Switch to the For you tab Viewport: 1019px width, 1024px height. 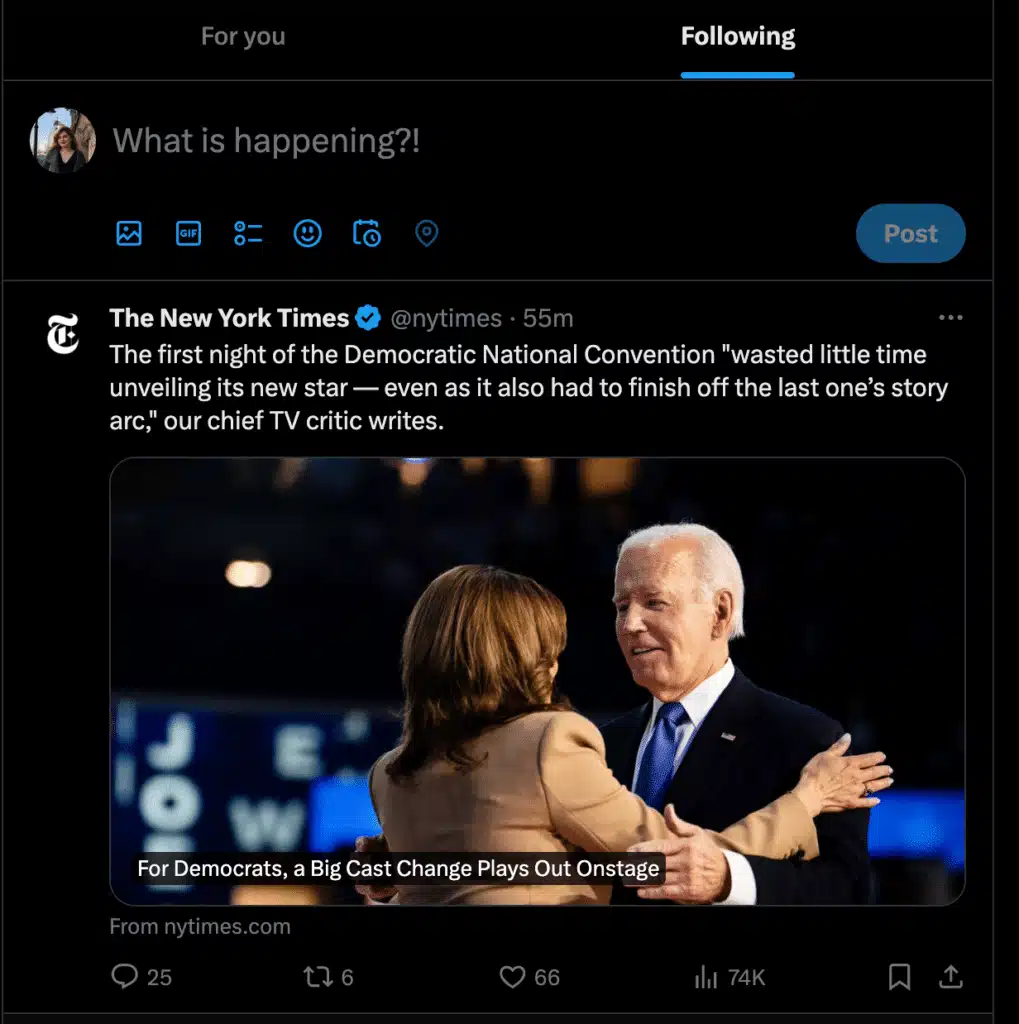243,37
